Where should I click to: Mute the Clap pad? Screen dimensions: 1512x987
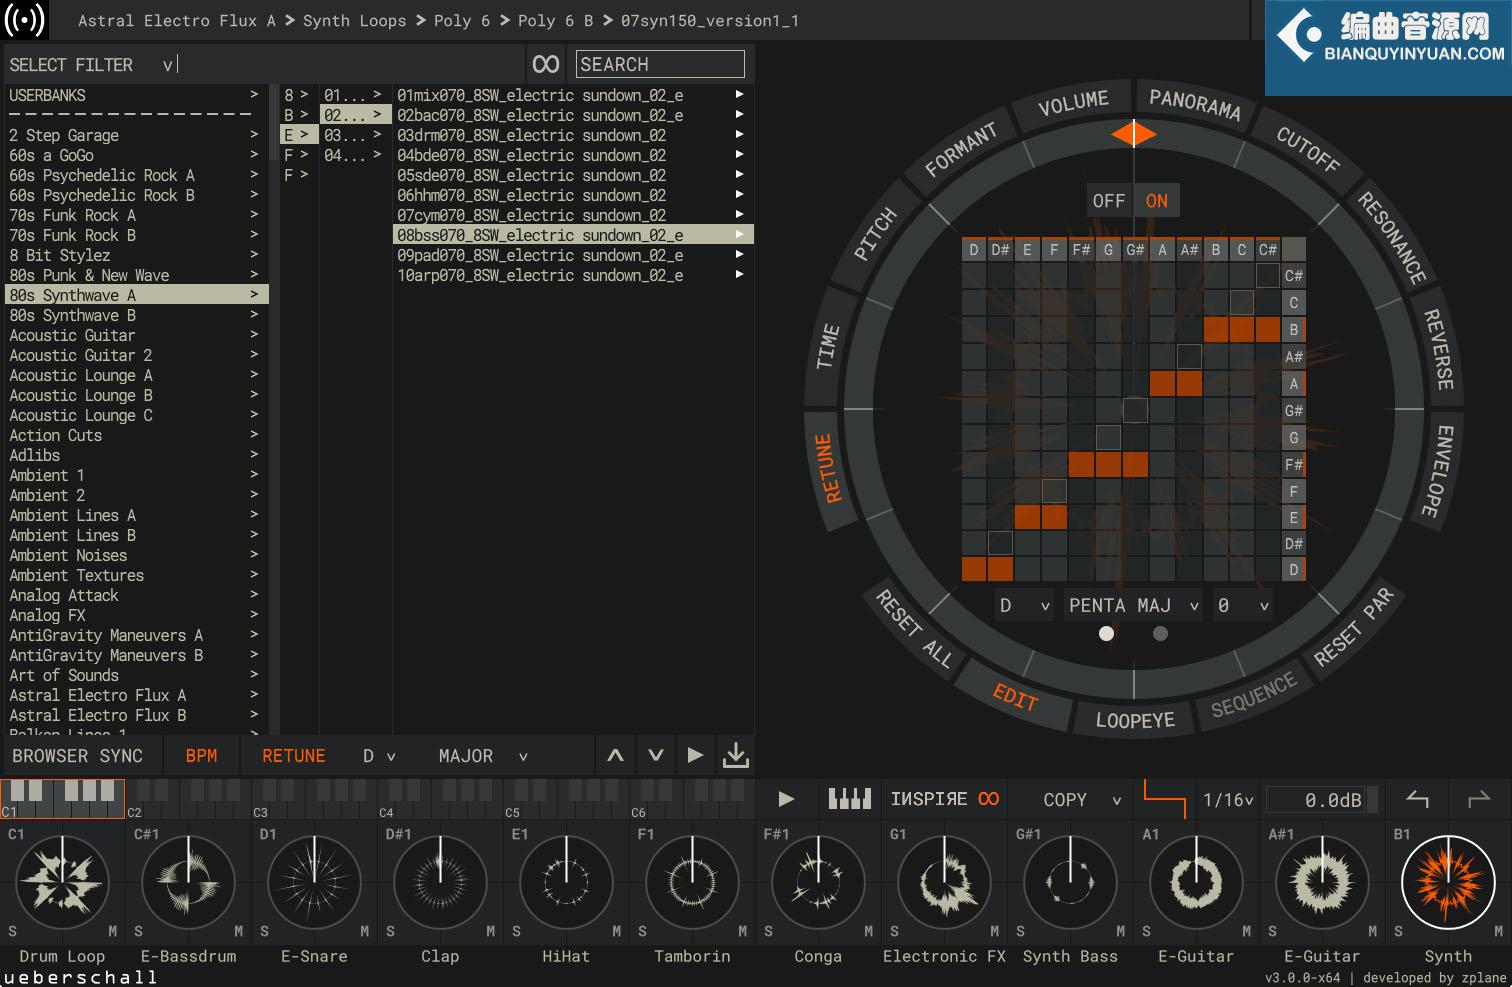click(x=490, y=931)
